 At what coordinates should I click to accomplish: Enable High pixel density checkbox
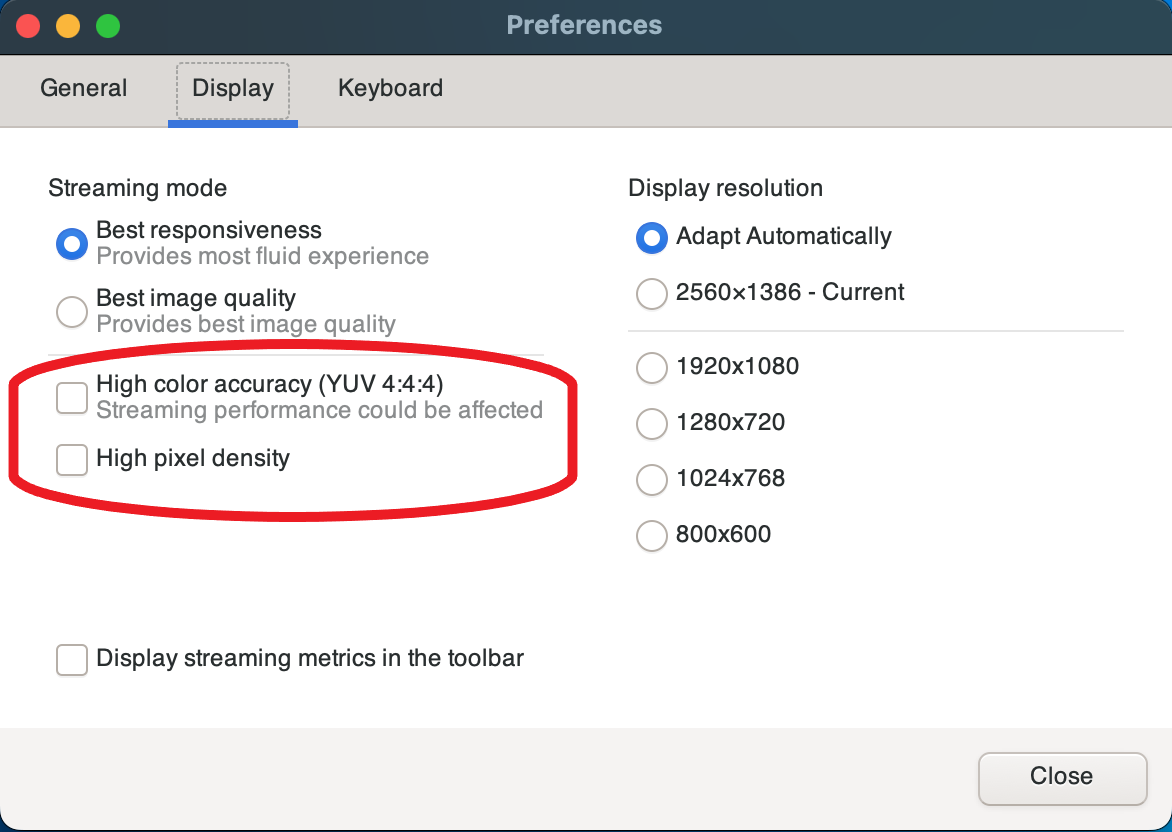coord(72,459)
